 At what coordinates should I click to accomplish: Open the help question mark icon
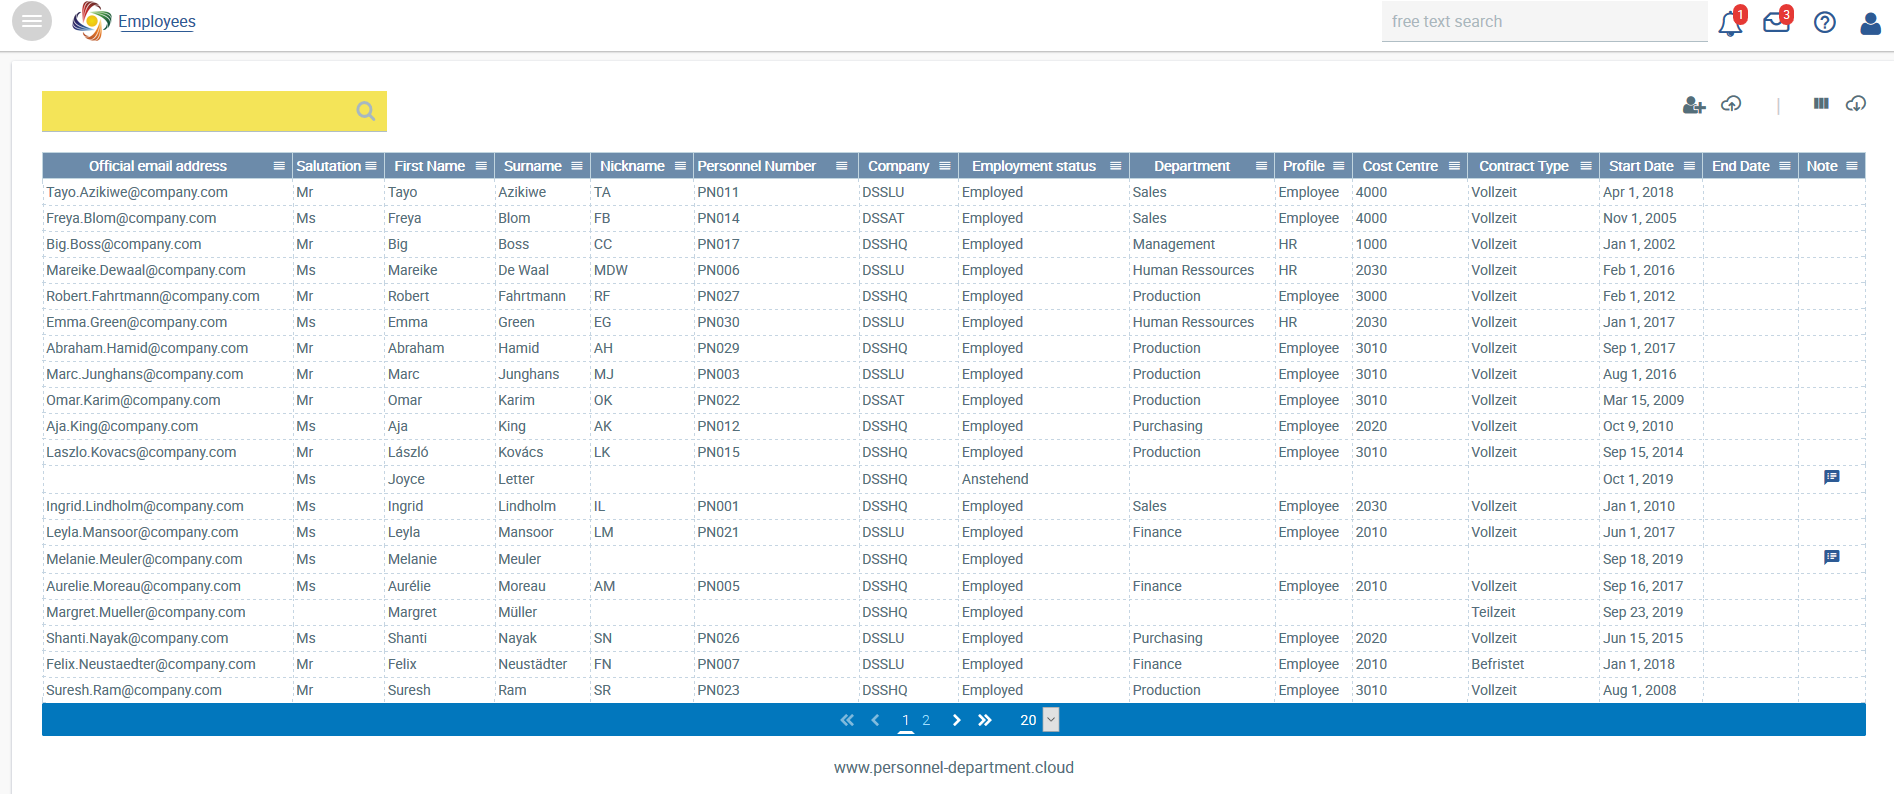click(x=1825, y=22)
